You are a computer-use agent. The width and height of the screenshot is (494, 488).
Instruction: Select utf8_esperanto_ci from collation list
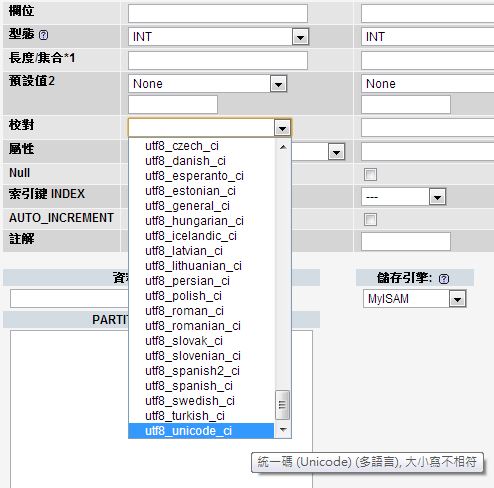pos(201,176)
